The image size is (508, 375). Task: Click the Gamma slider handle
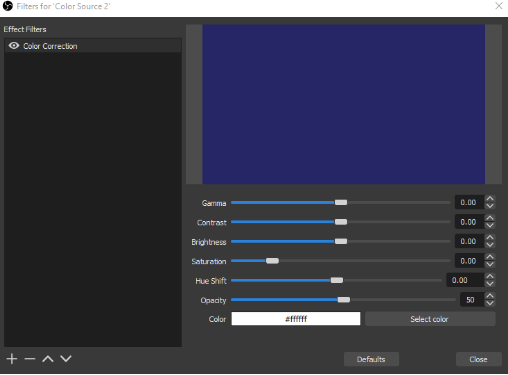tap(341, 202)
